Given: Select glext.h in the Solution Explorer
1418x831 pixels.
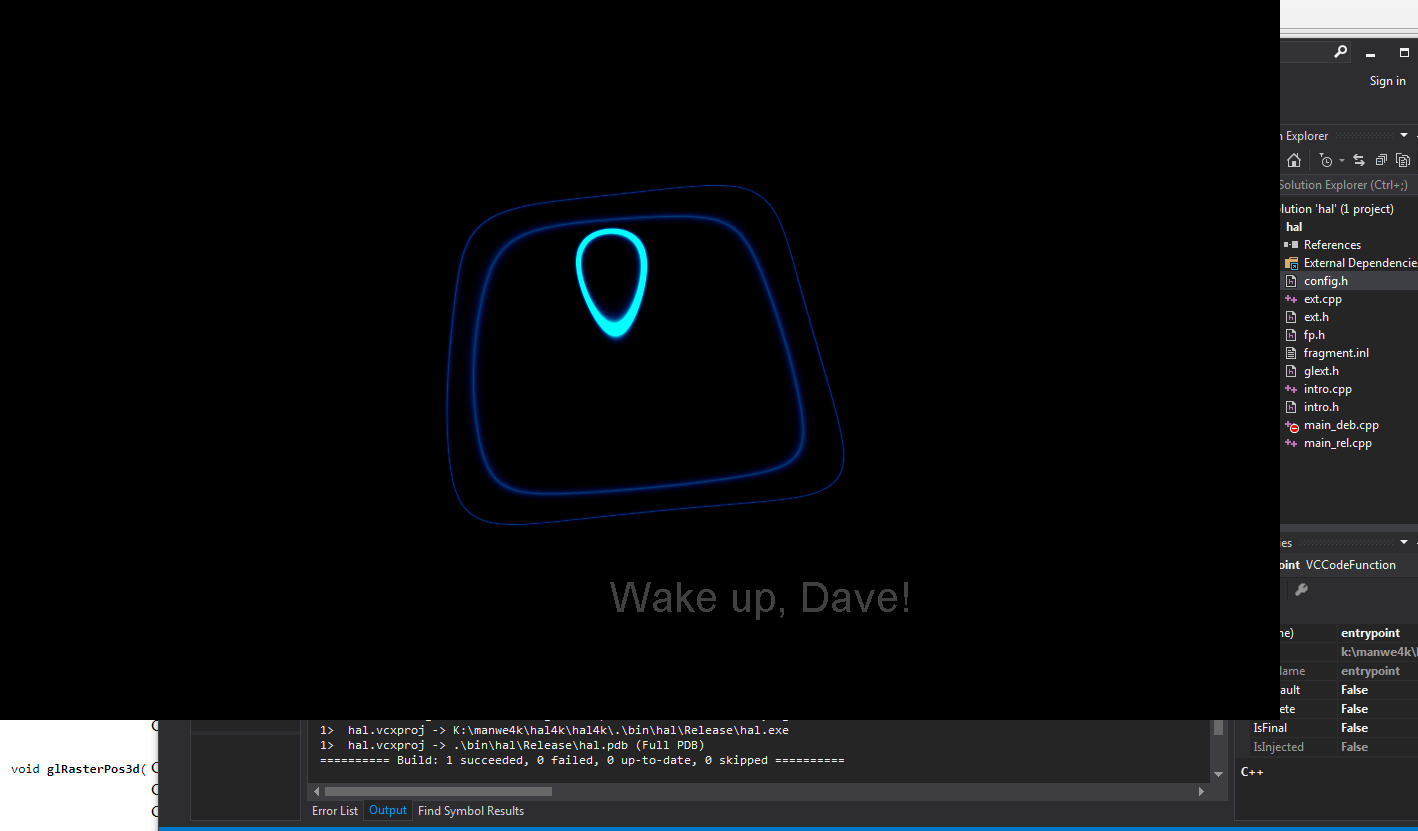Looking at the screenshot, I should 1321,371.
